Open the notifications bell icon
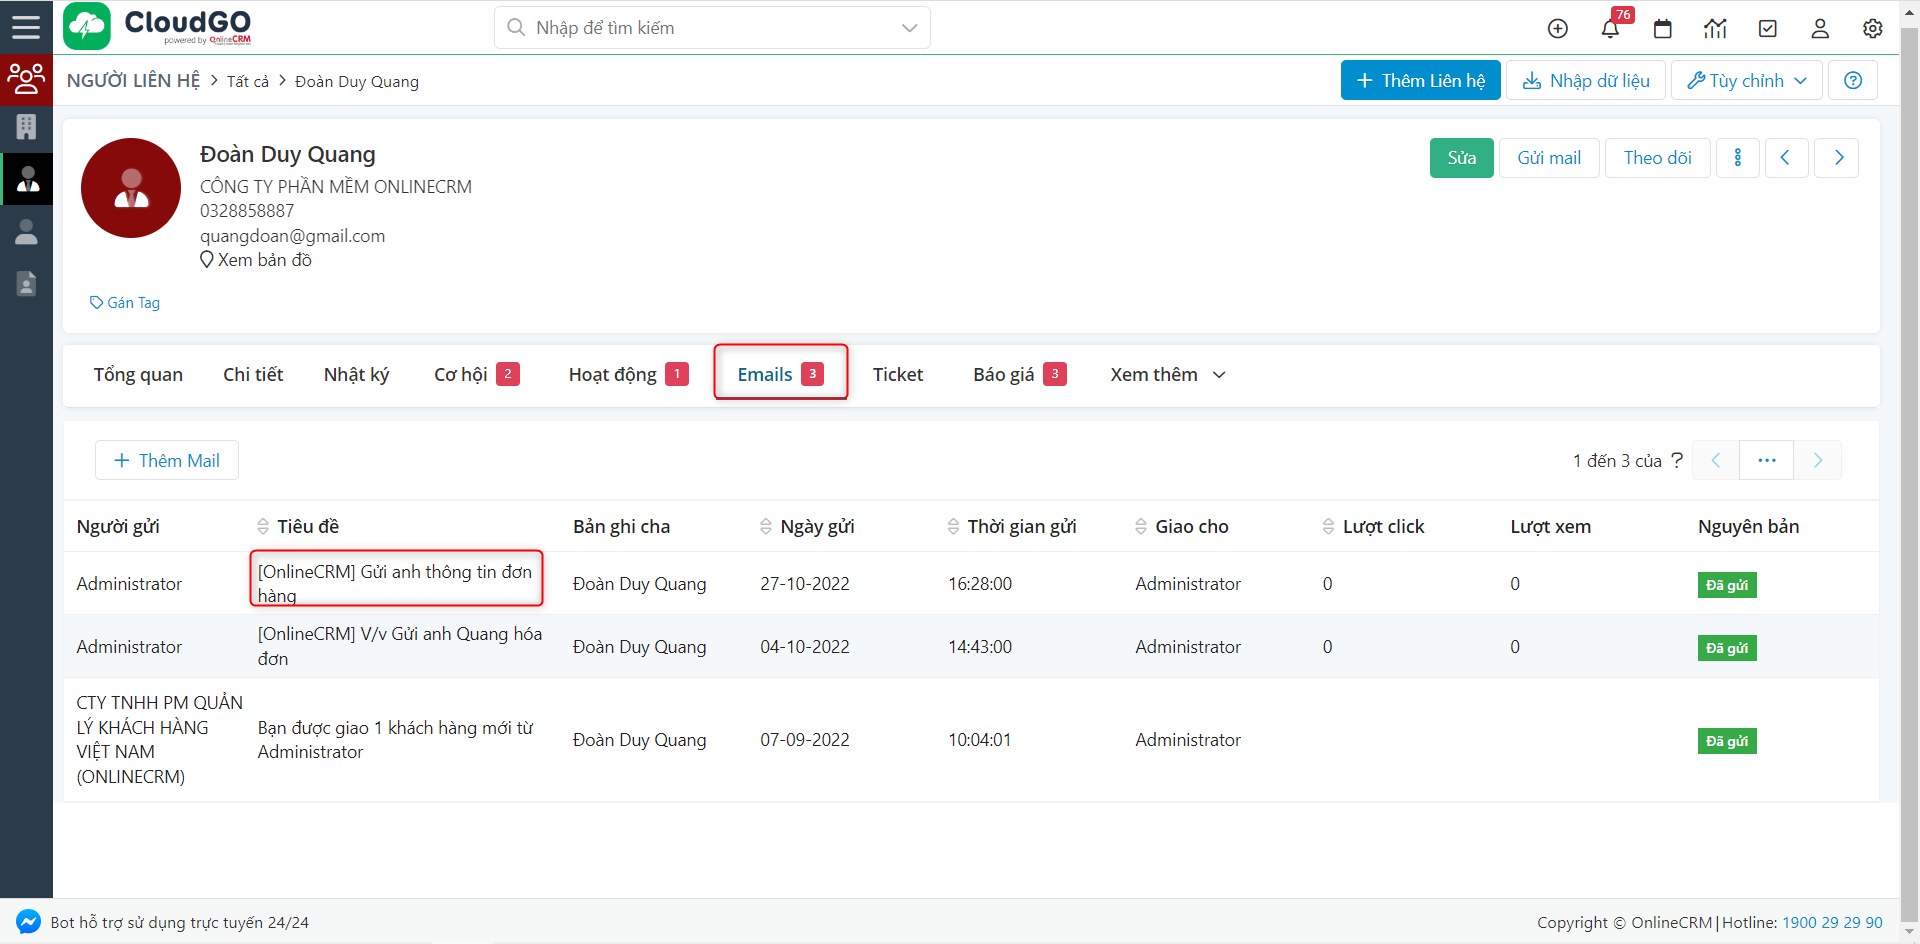1920x944 pixels. click(x=1610, y=29)
